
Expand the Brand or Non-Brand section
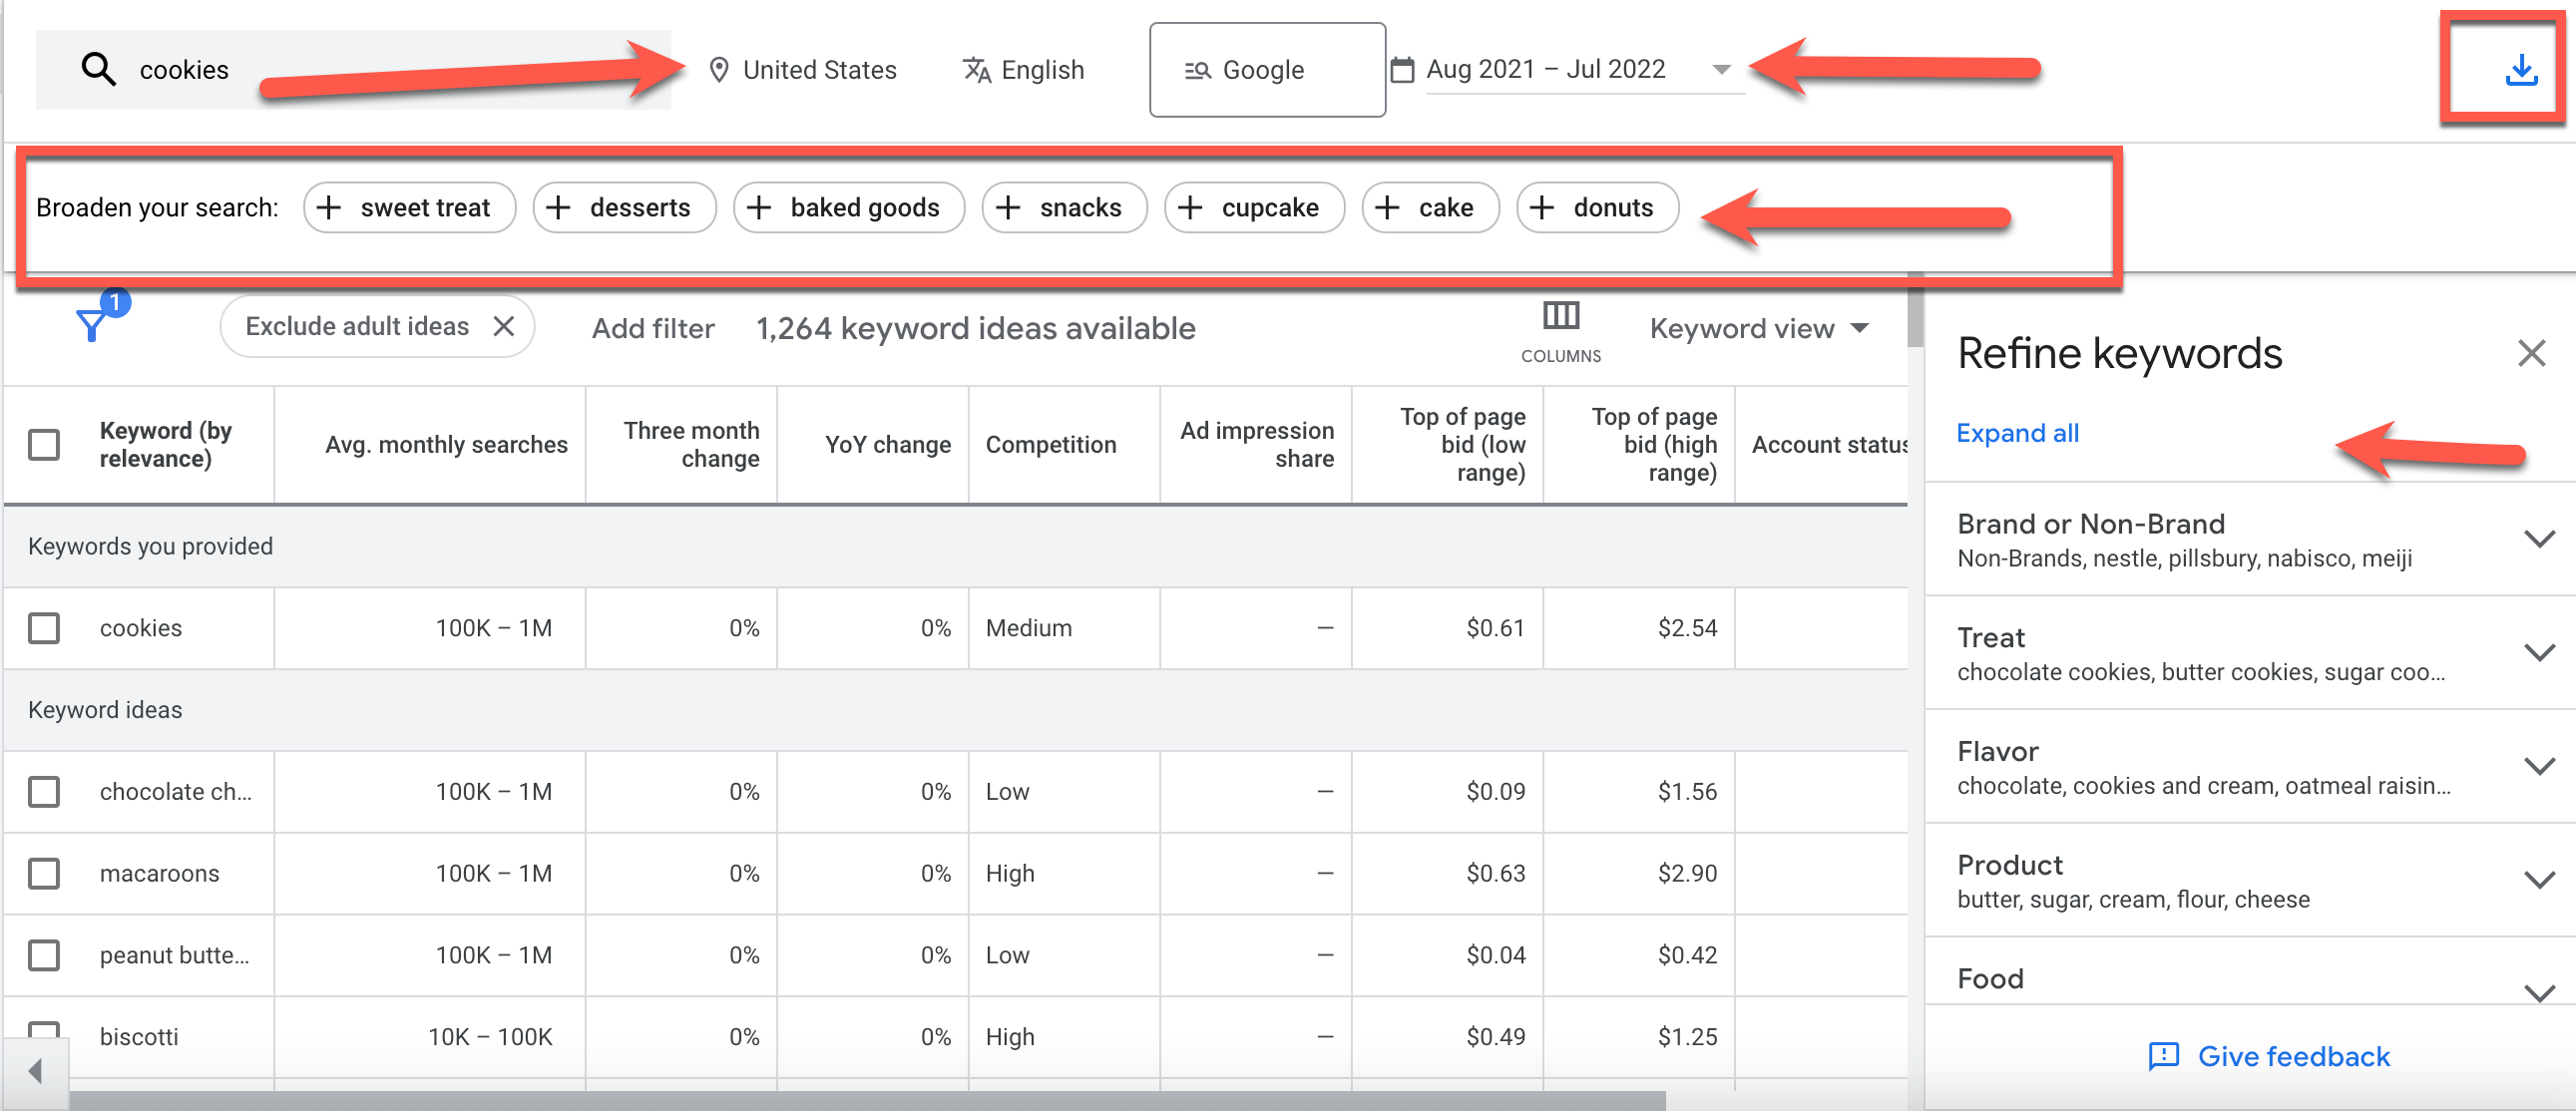[x=2539, y=539]
